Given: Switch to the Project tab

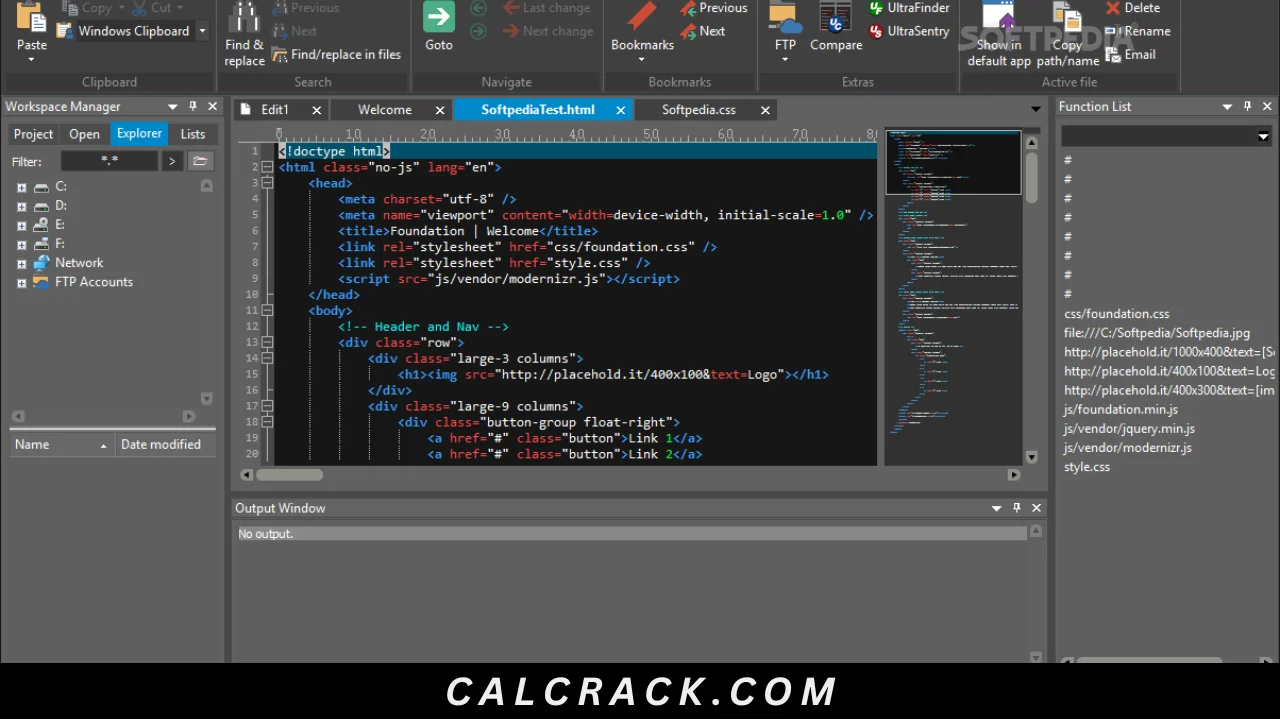Looking at the screenshot, I should pyautogui.click(x=33, y=134).
